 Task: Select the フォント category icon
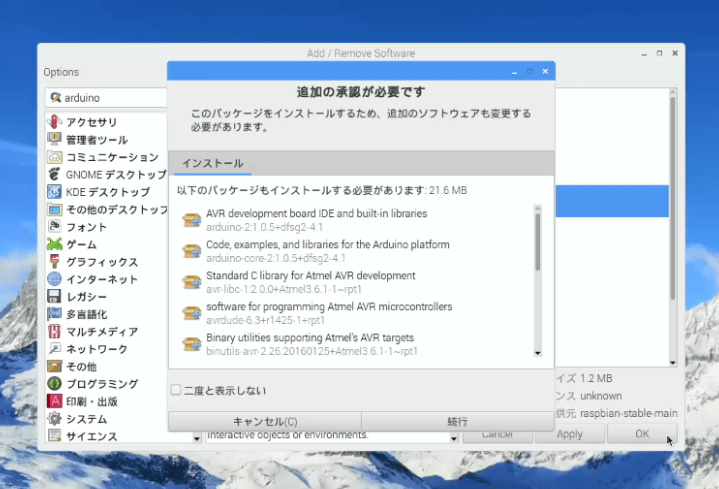pyautogui.click(x=54, y=227)
